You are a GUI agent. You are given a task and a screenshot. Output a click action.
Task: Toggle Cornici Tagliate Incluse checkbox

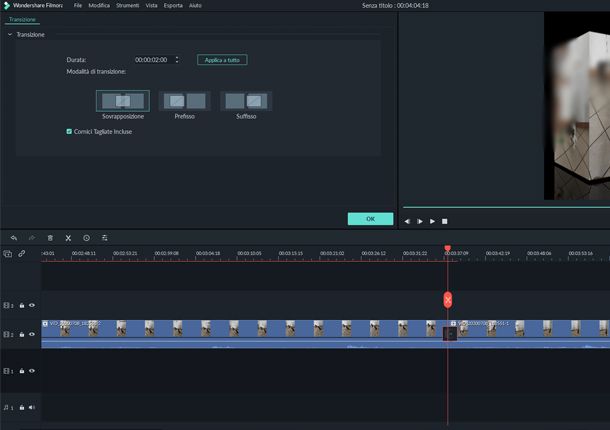pos(69,132)
